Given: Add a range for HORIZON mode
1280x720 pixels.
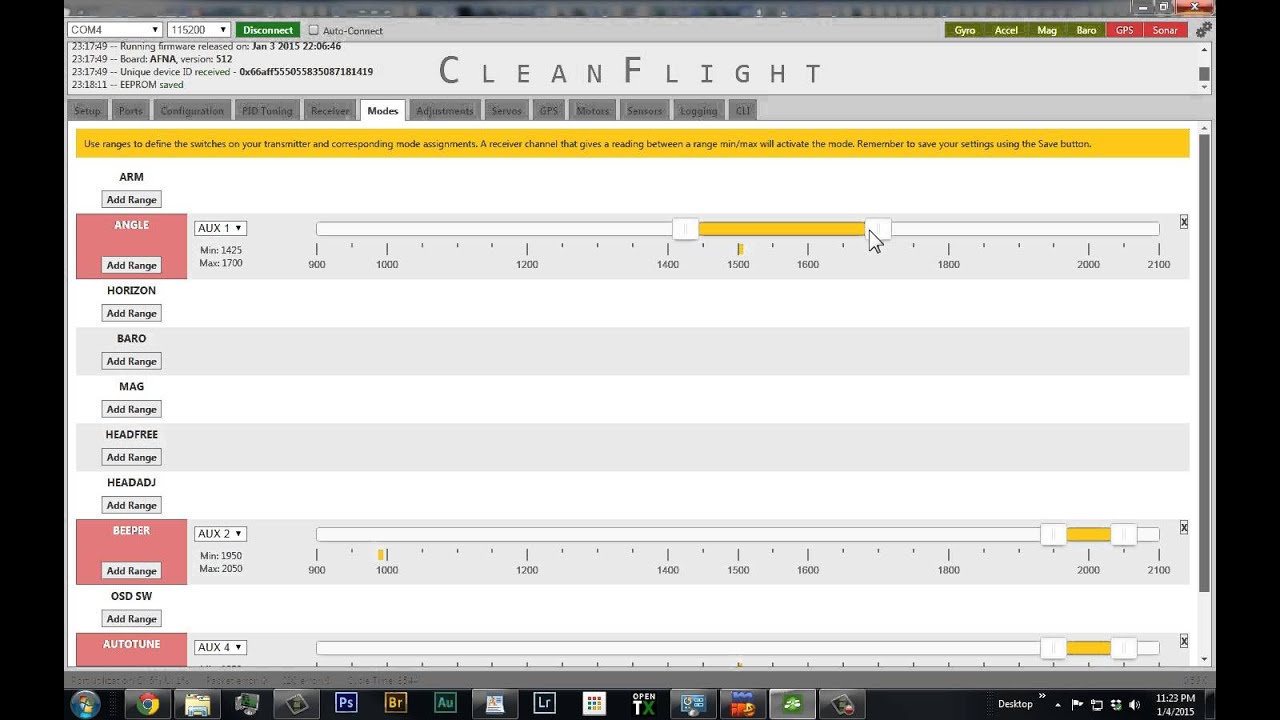Looking at the screenshot, I should tap(131, 313).
